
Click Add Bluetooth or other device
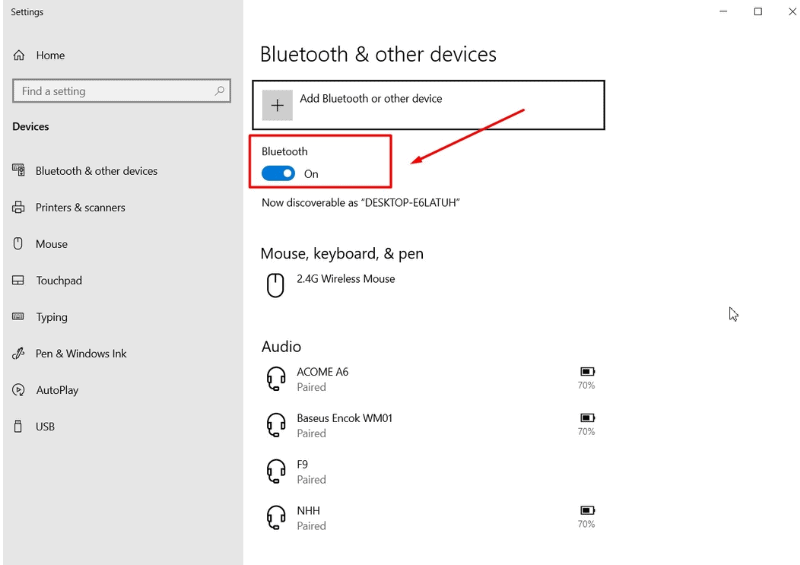coord(370,99)
